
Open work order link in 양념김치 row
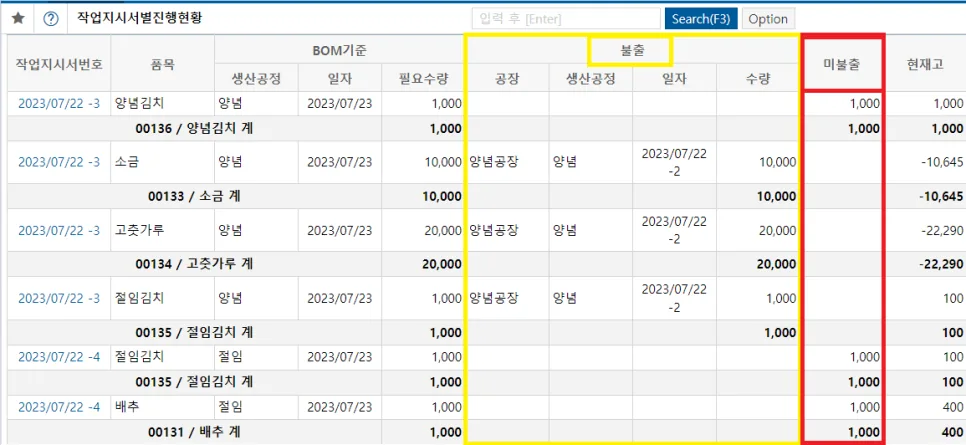pos(59,104)
